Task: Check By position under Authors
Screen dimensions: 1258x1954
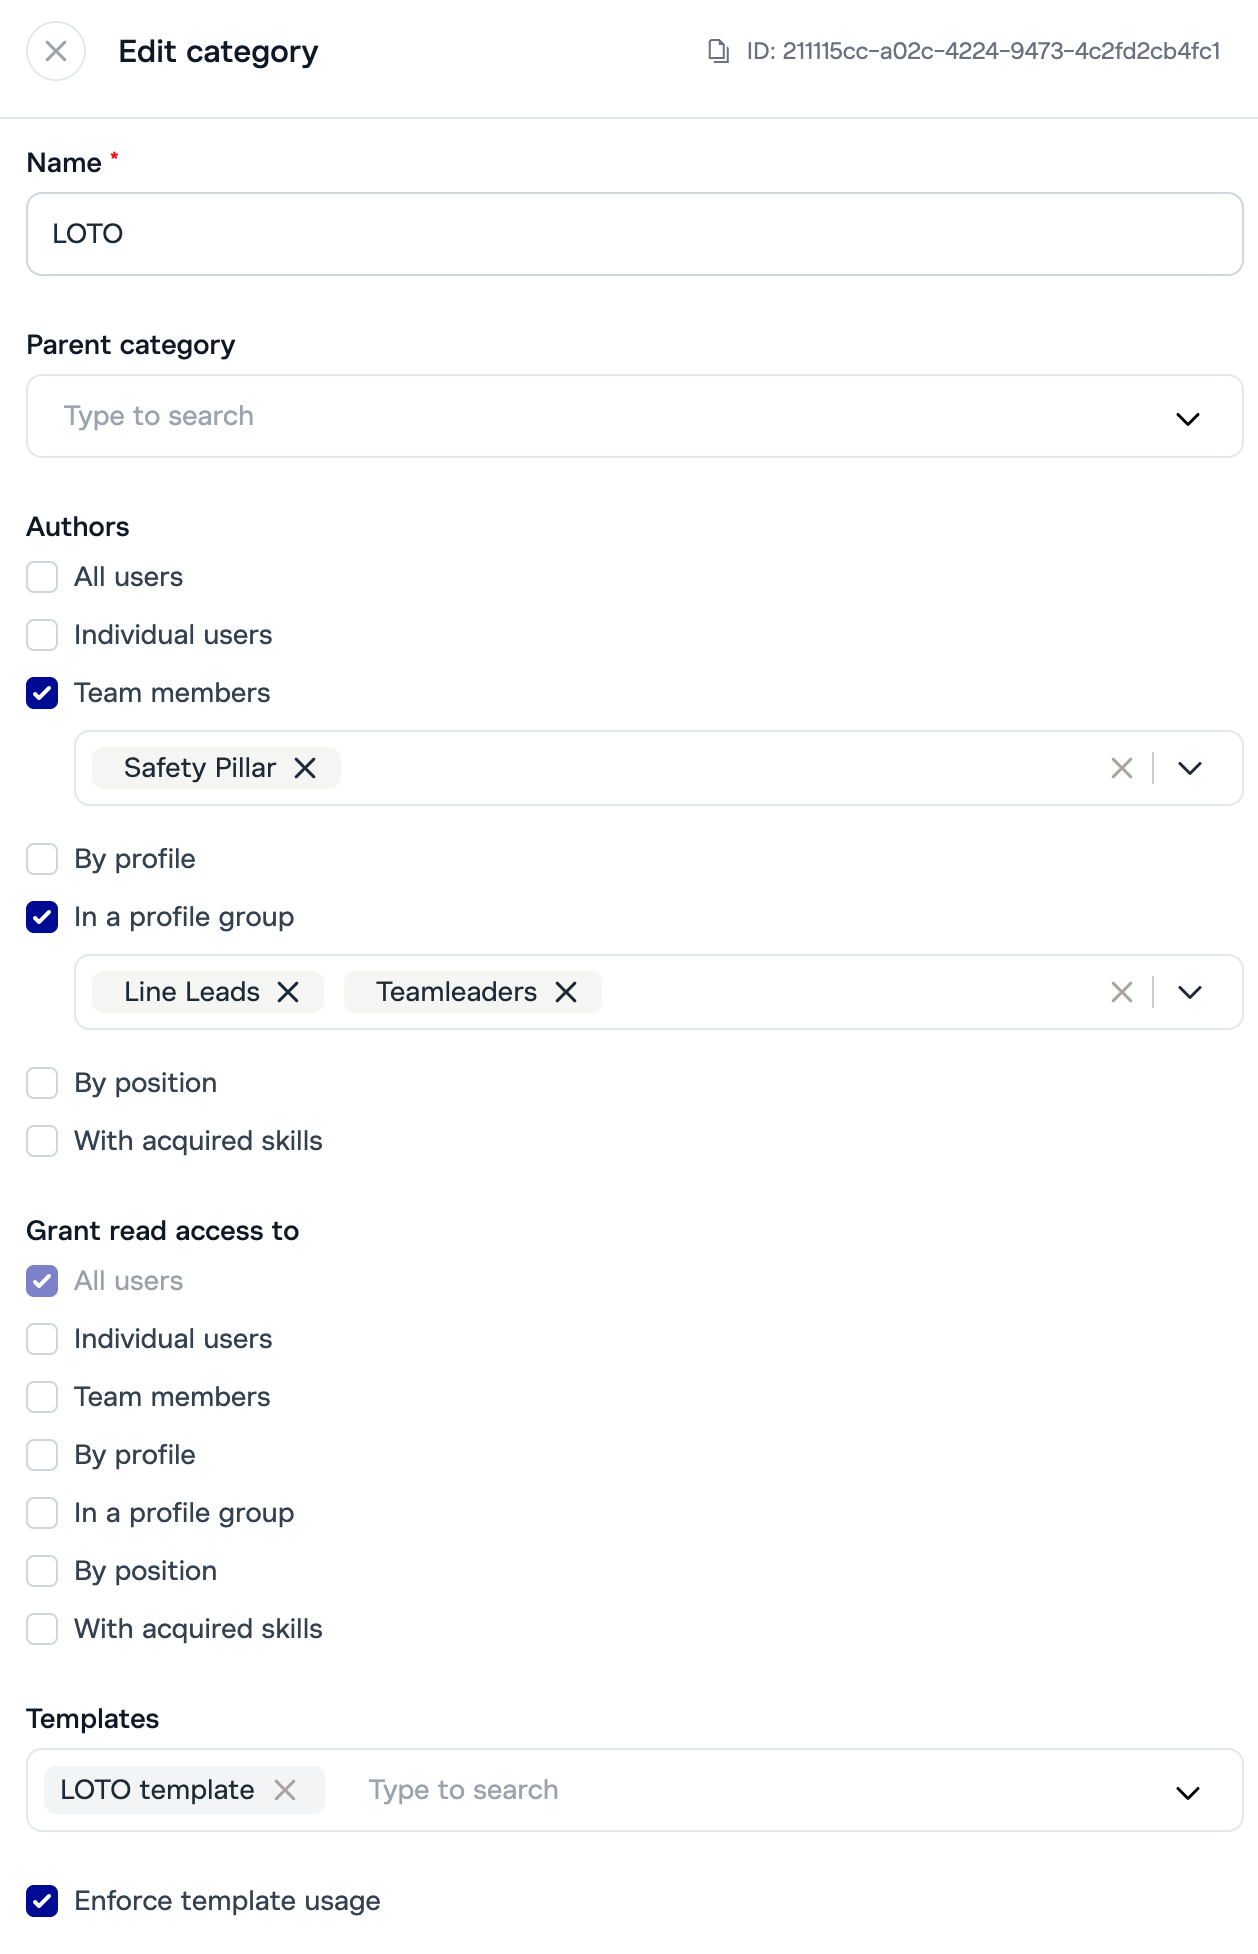Action: [x=42, y=1083]
